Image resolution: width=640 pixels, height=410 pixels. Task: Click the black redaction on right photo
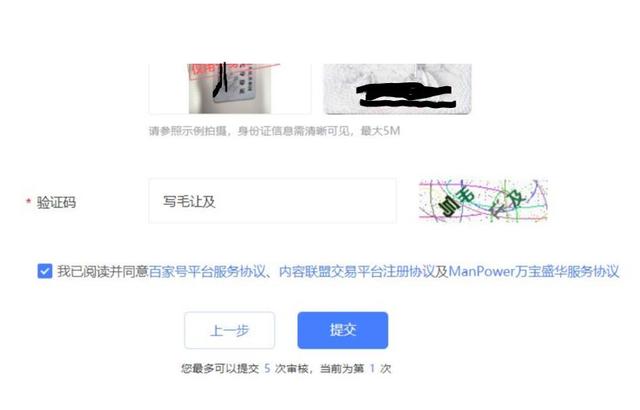406,95
